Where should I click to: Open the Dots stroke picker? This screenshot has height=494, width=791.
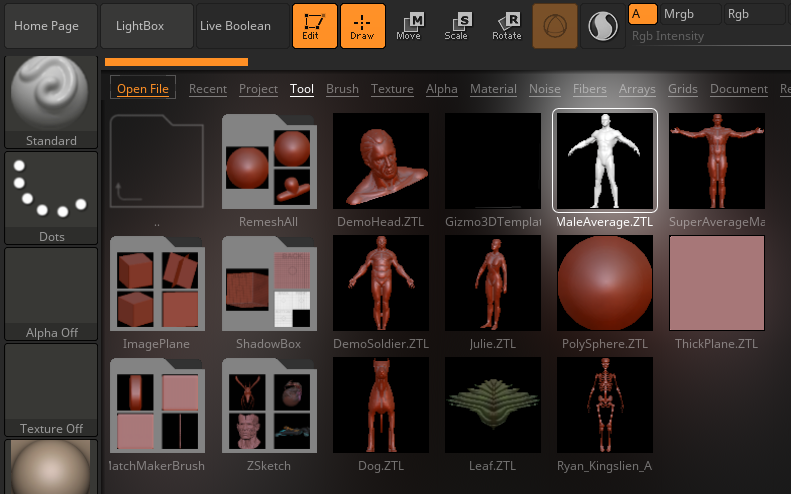[x=51, y=198]
